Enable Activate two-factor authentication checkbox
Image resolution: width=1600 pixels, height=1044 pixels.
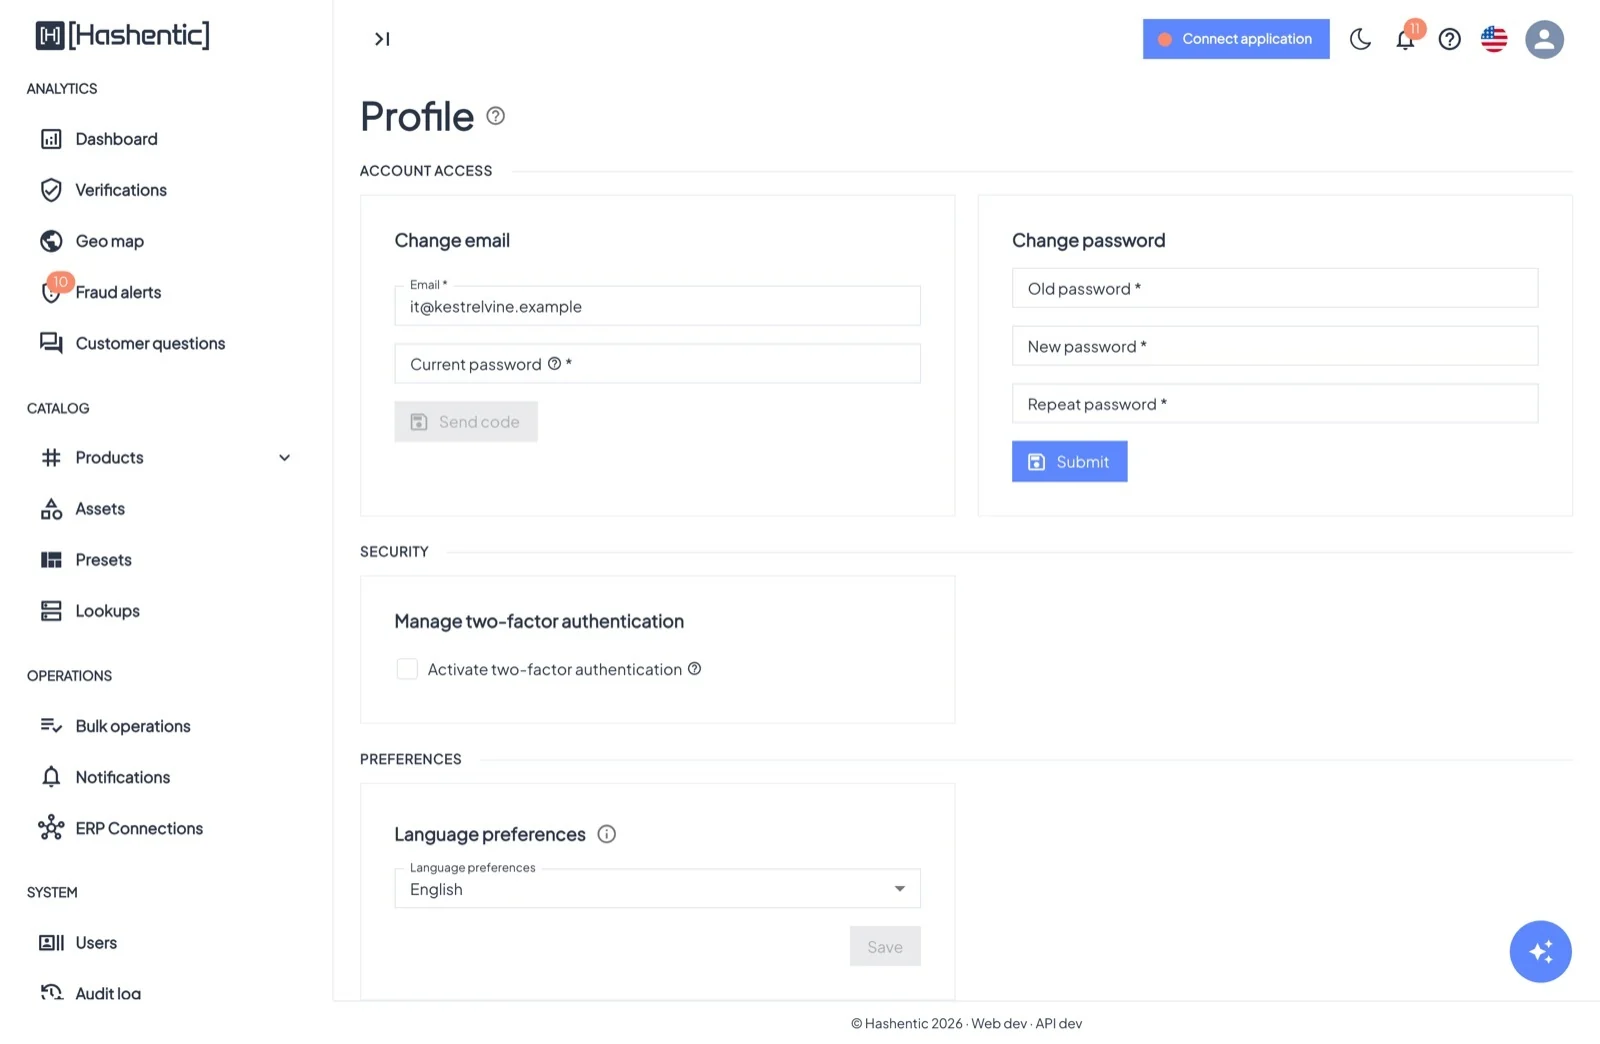coord(407,669)
